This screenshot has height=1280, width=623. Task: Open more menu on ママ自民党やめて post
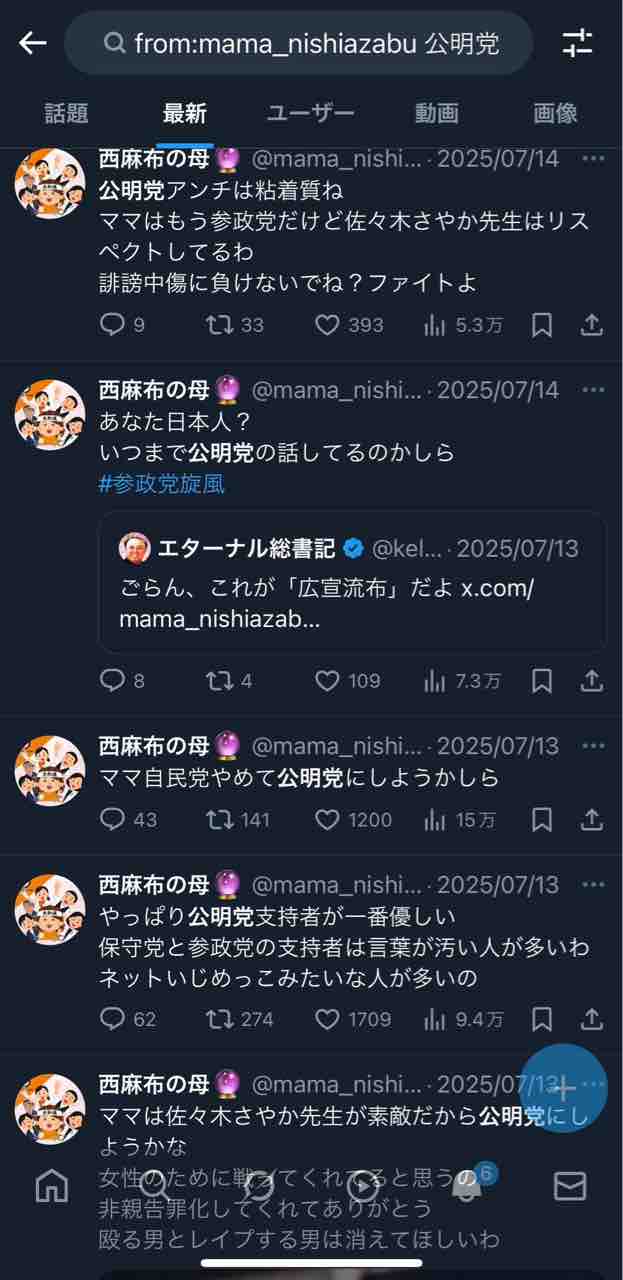tap(593, 747)
